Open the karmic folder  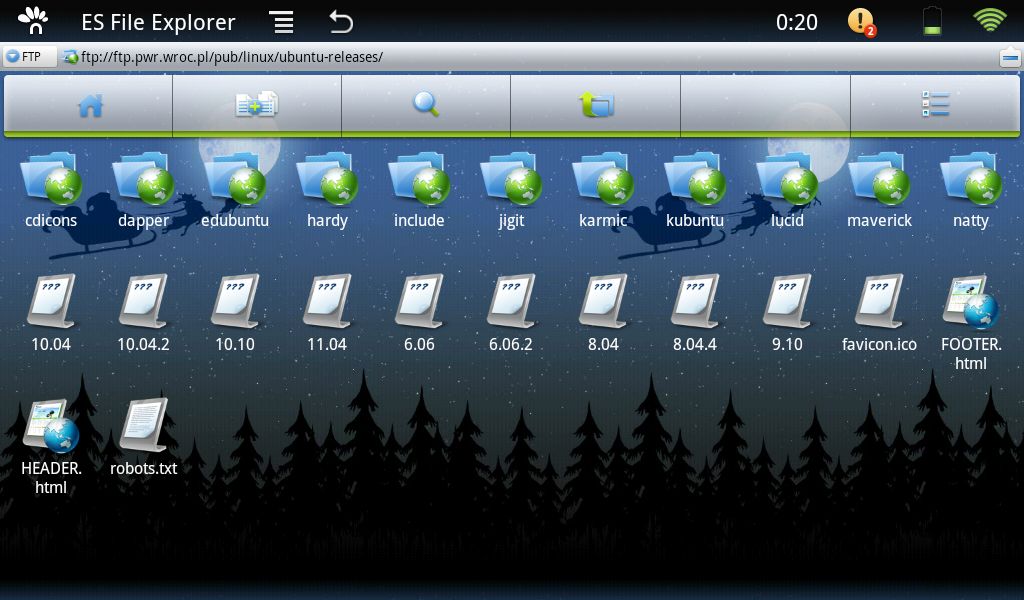603,190
